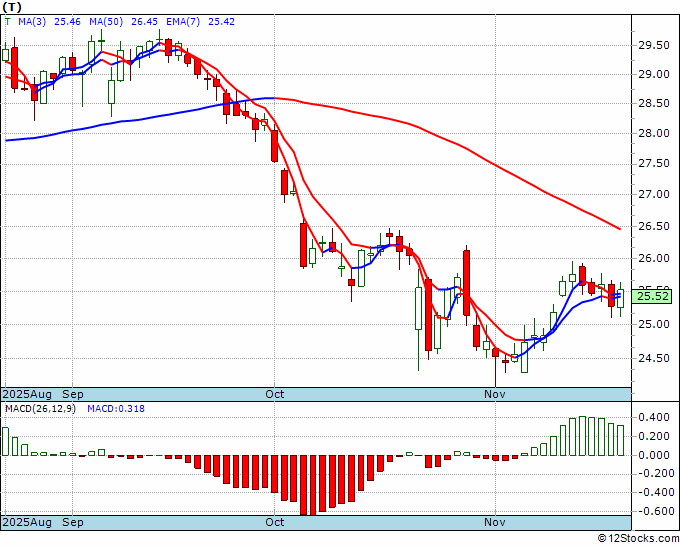Screen dimensions: 680x546
Task: Click the -0.600 MACD axis label
Action: (x=654, y=511)
